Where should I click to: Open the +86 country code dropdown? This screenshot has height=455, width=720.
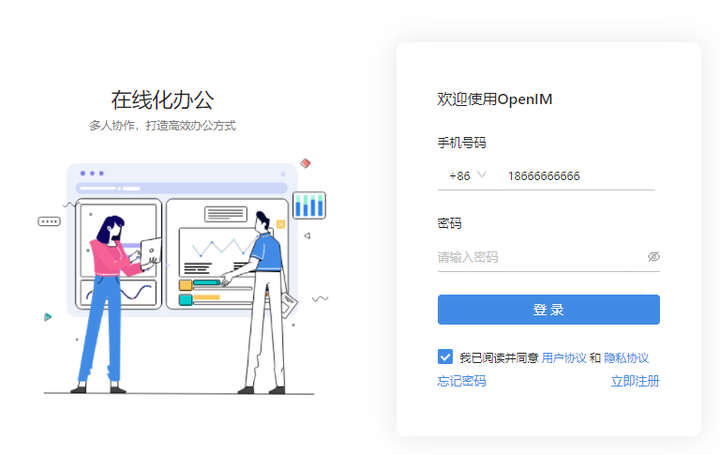click(x=467, y=176)
